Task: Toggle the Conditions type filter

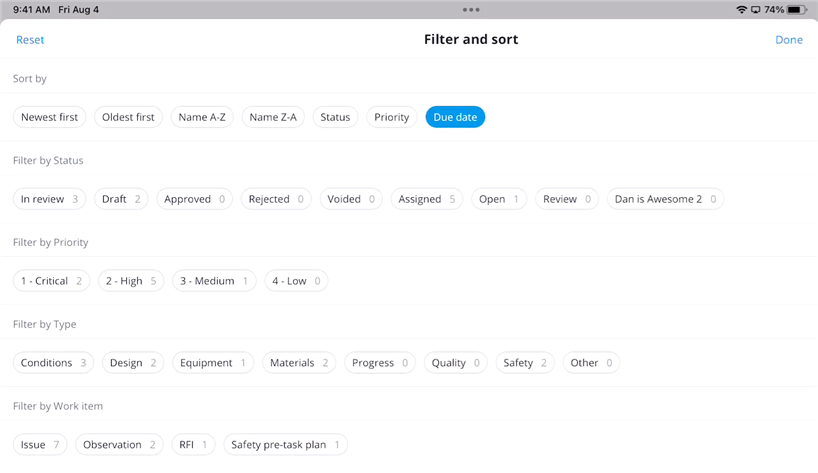Action: [53, 363]
